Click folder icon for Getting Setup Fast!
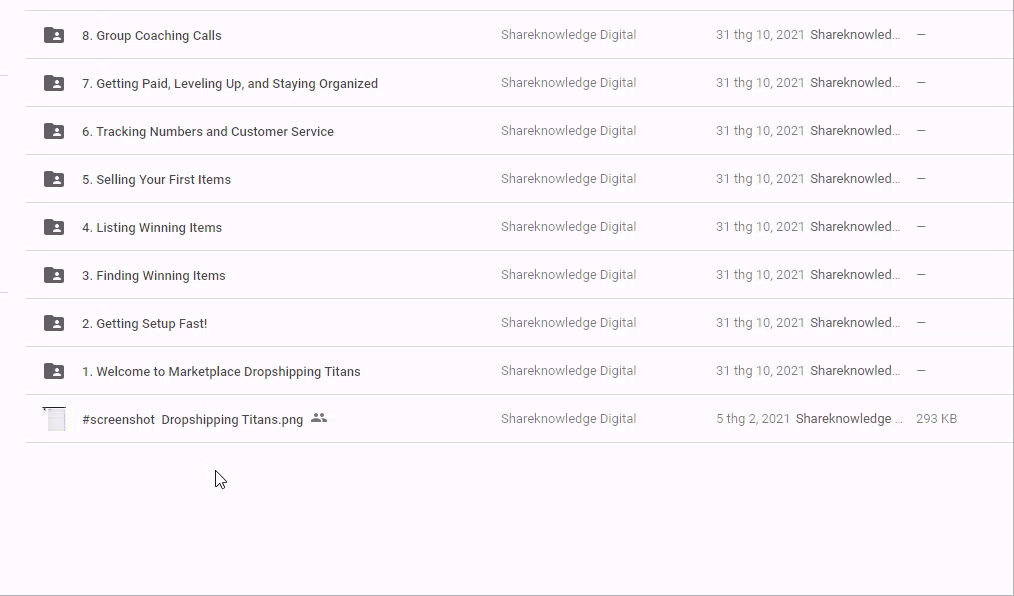Viewport: 1014px width, 596px height. [x=54, y=323]
